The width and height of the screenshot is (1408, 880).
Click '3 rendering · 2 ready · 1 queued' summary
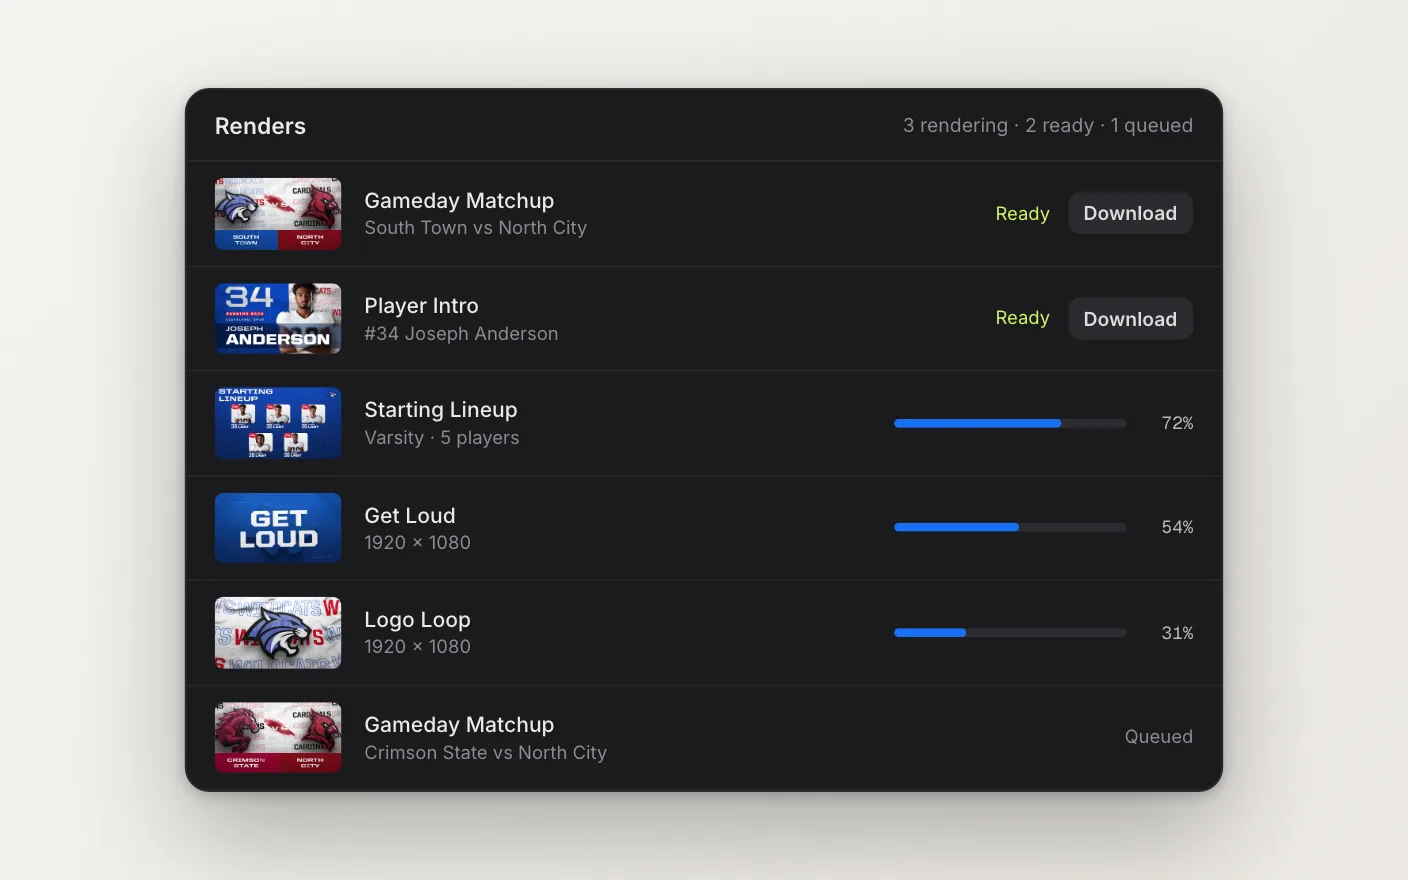pyautogui.click(x=1048, y=125)
